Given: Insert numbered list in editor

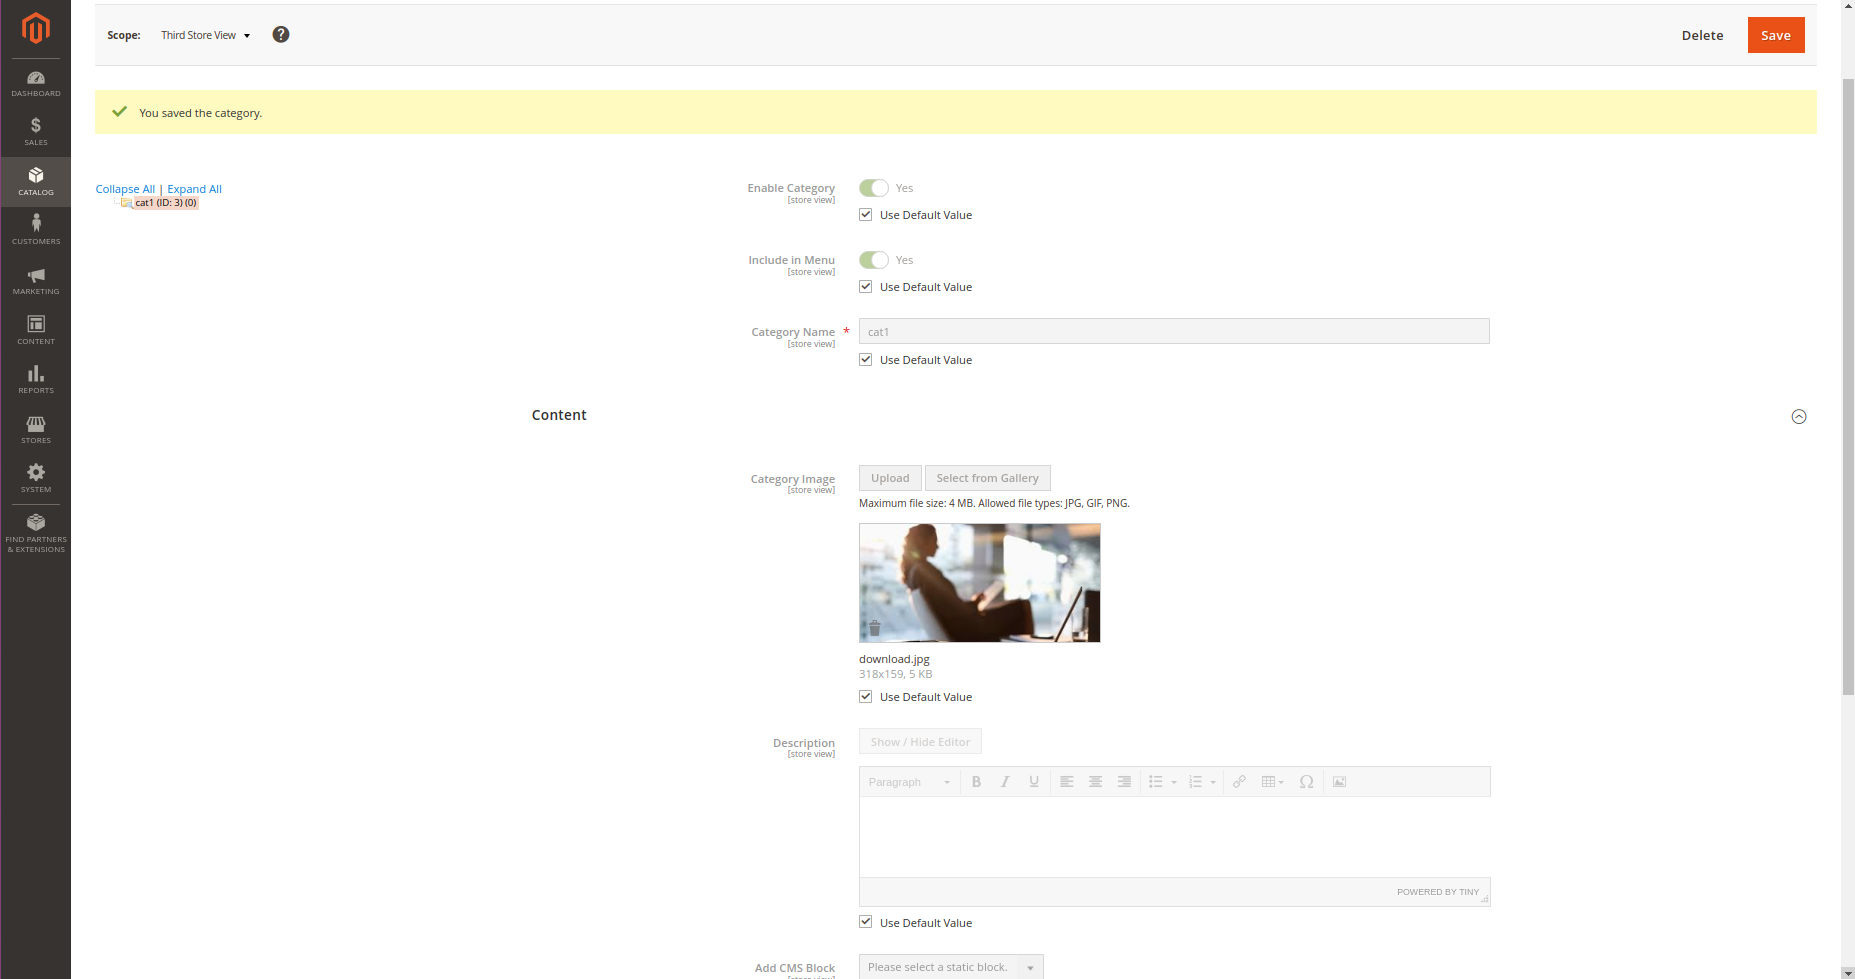Looking at the screenshot, I should coord(1195,782).
